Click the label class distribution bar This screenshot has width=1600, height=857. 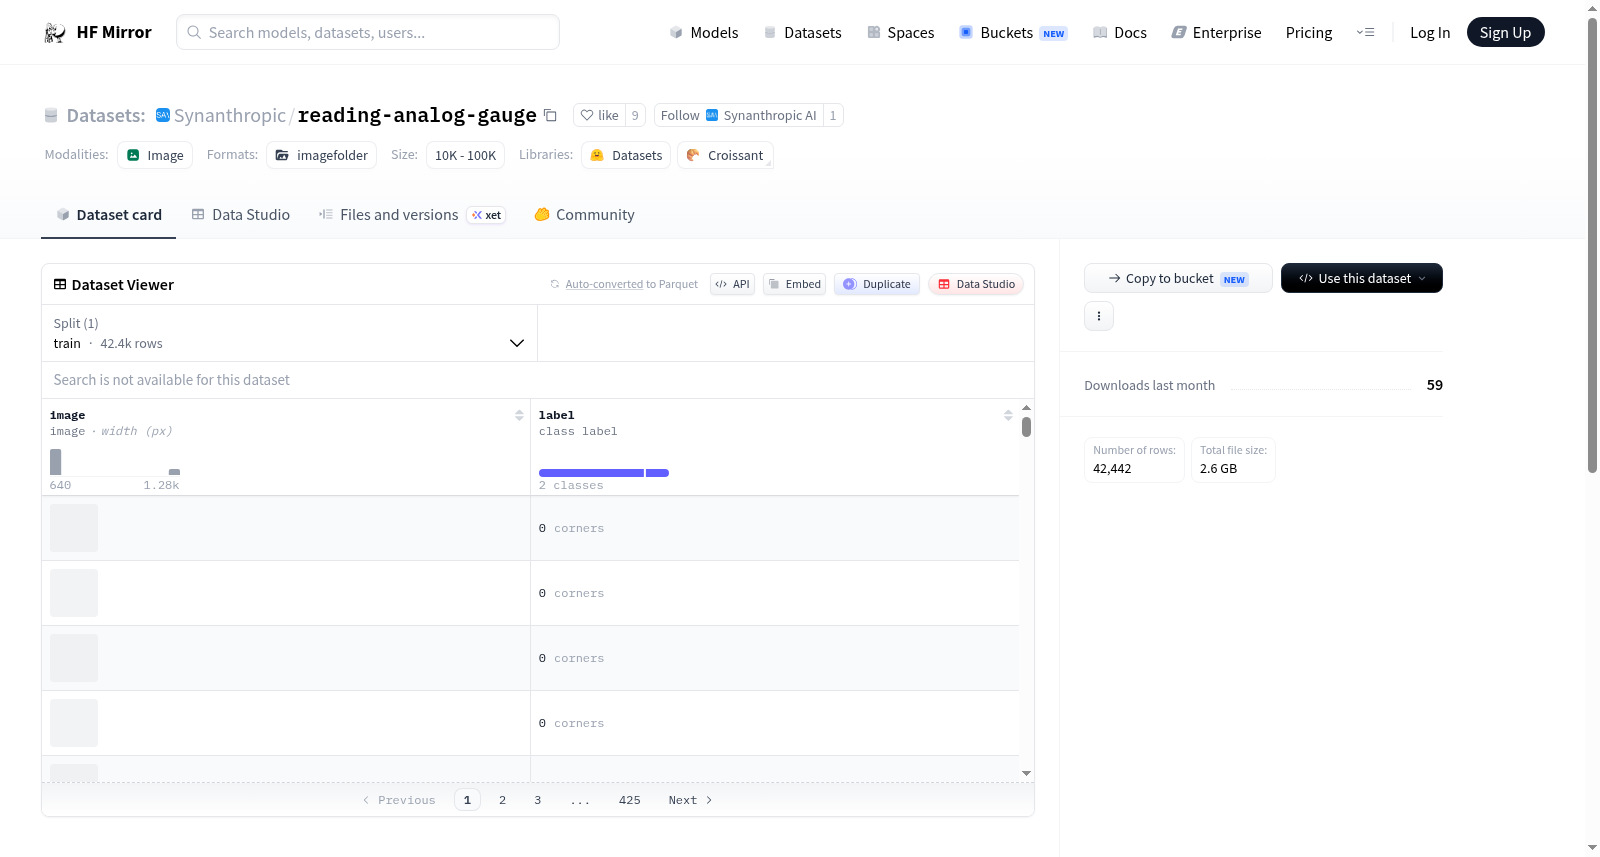pos(604,473)
